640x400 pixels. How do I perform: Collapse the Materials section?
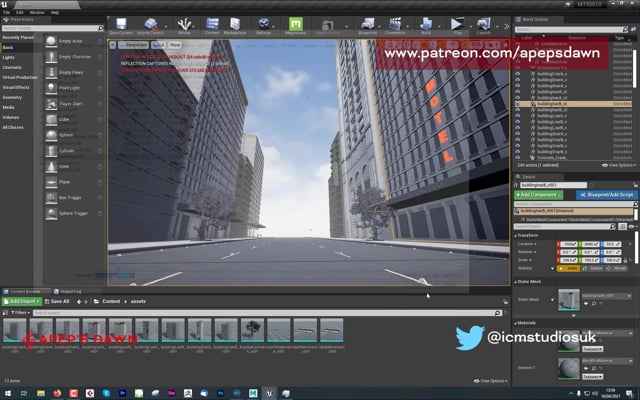[x=516, y=323]
